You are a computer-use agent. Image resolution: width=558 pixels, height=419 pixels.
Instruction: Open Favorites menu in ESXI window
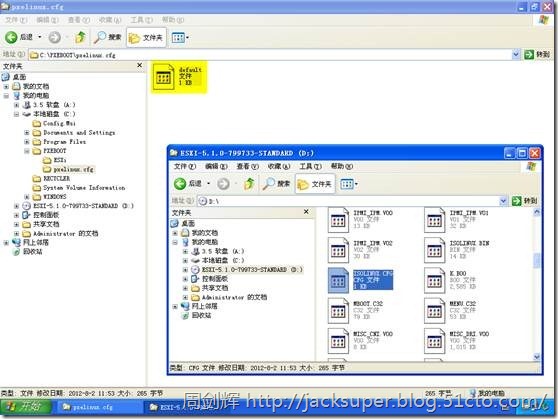(x=279, y=166)
